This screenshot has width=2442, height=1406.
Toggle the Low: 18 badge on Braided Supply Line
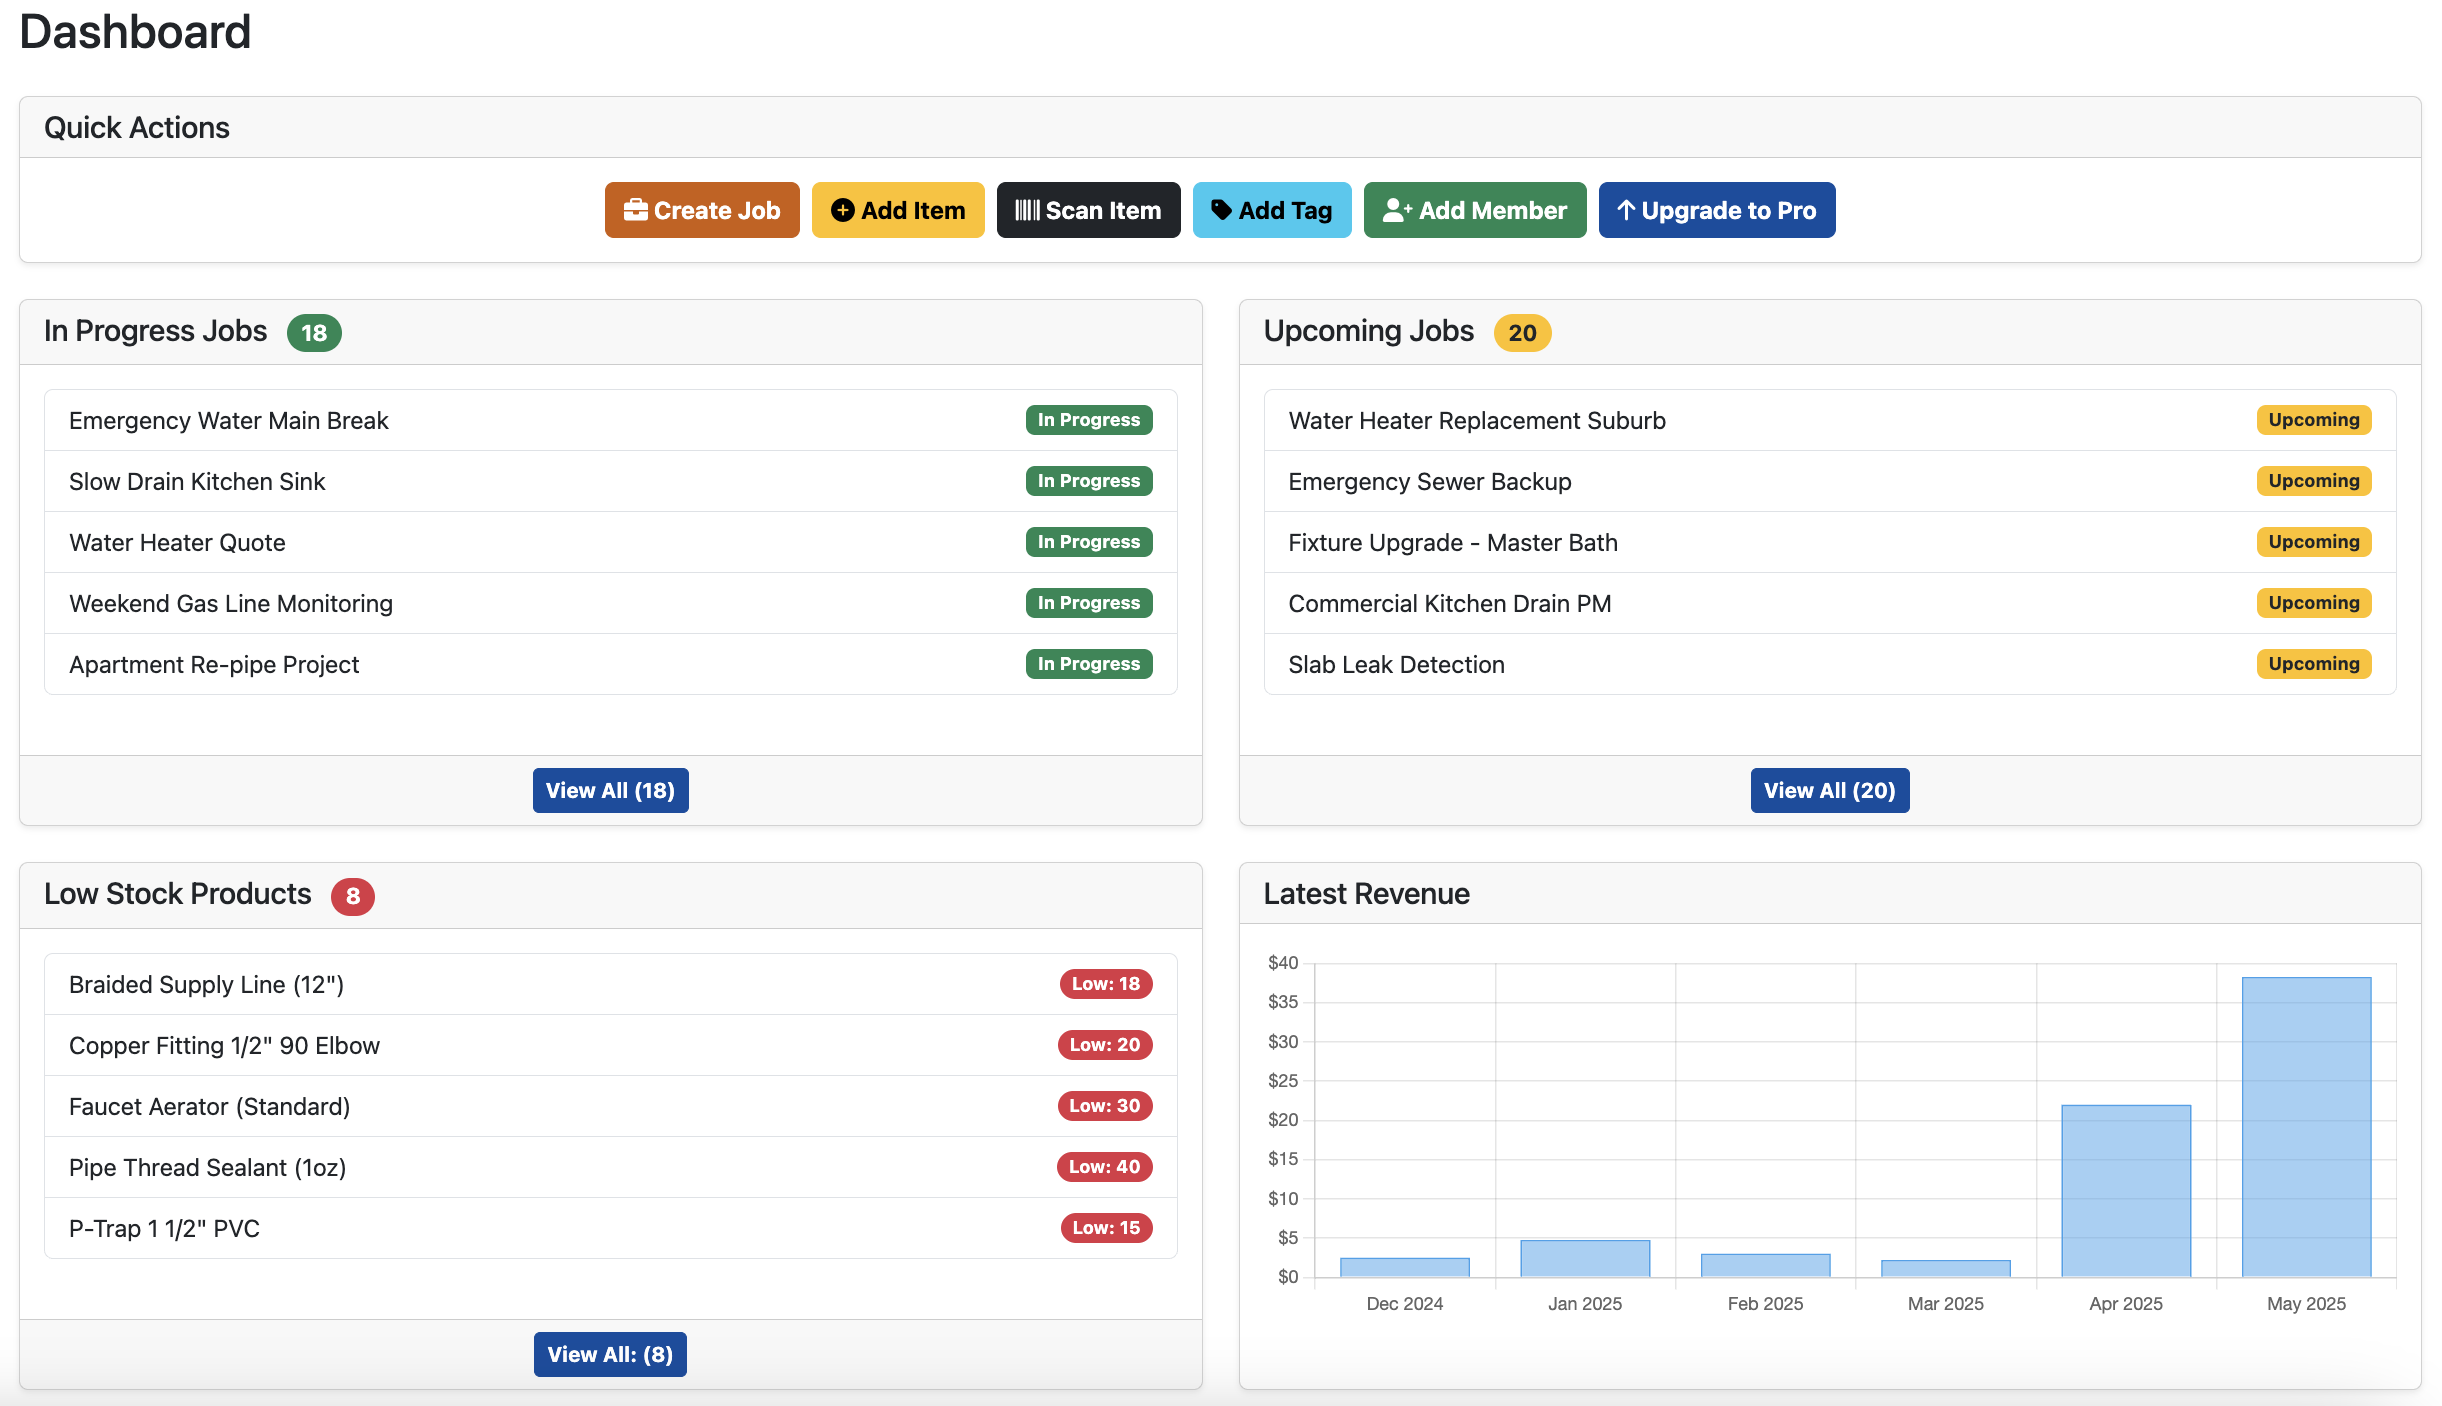pyautogui.click(x=1105, y=983)
